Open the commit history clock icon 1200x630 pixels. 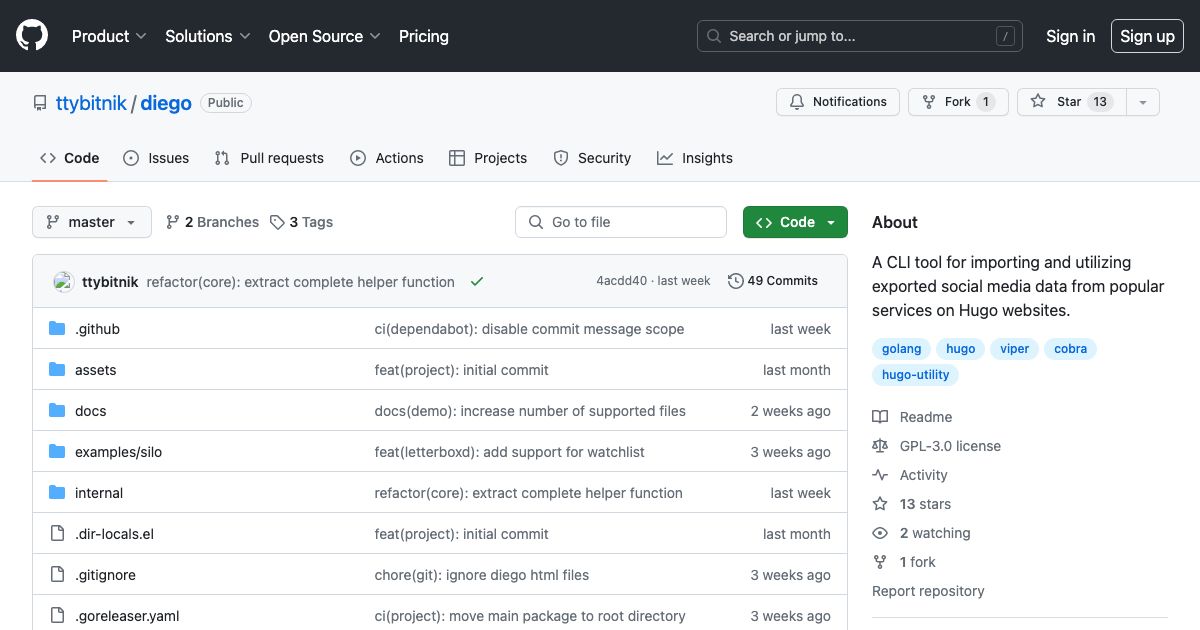[x=736, y=280]
